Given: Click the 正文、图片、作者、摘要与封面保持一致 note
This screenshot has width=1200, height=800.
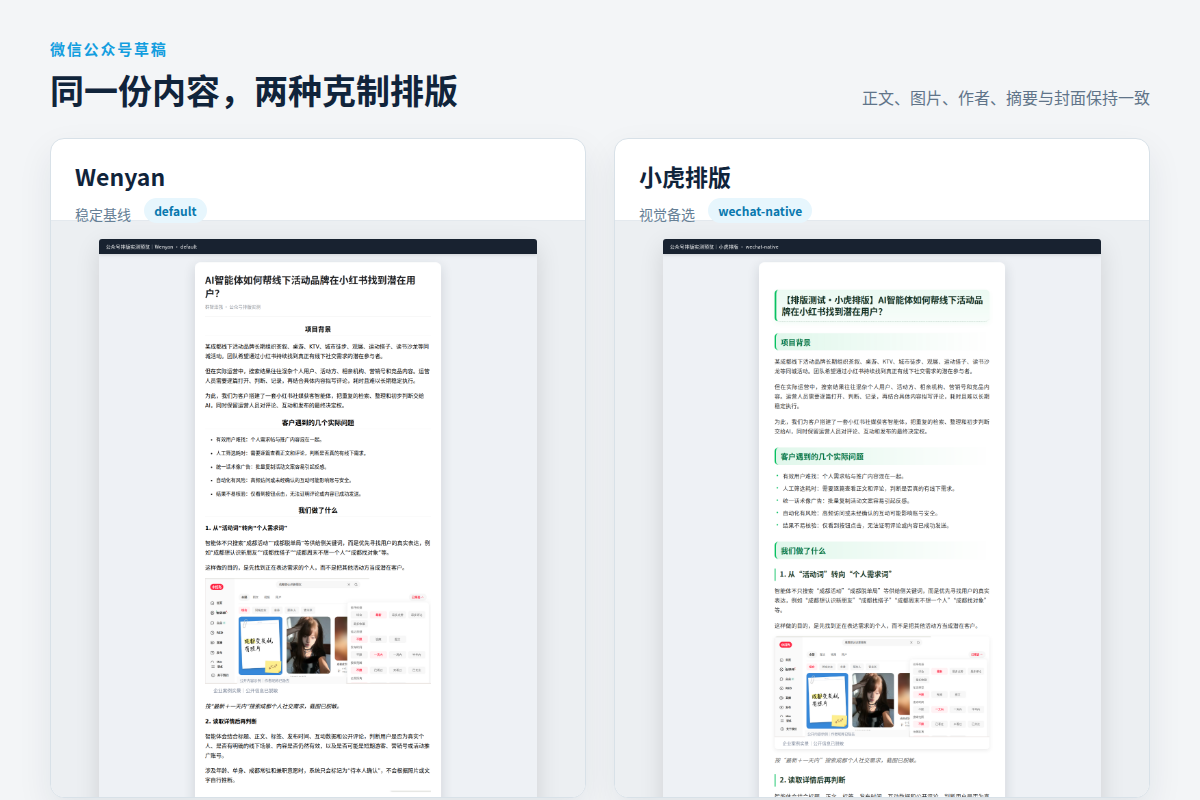Looking at the screenshot, I should pos(1006,98).
